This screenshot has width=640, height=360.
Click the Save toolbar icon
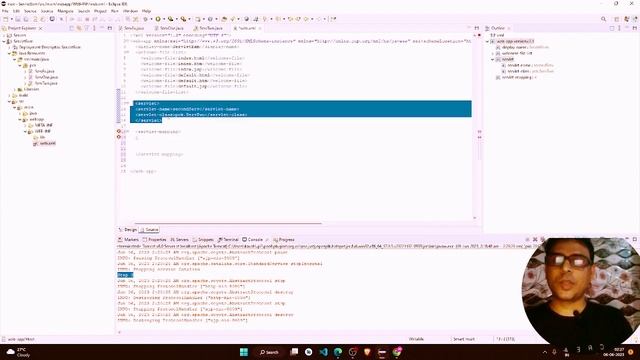[x=18, y=19]
